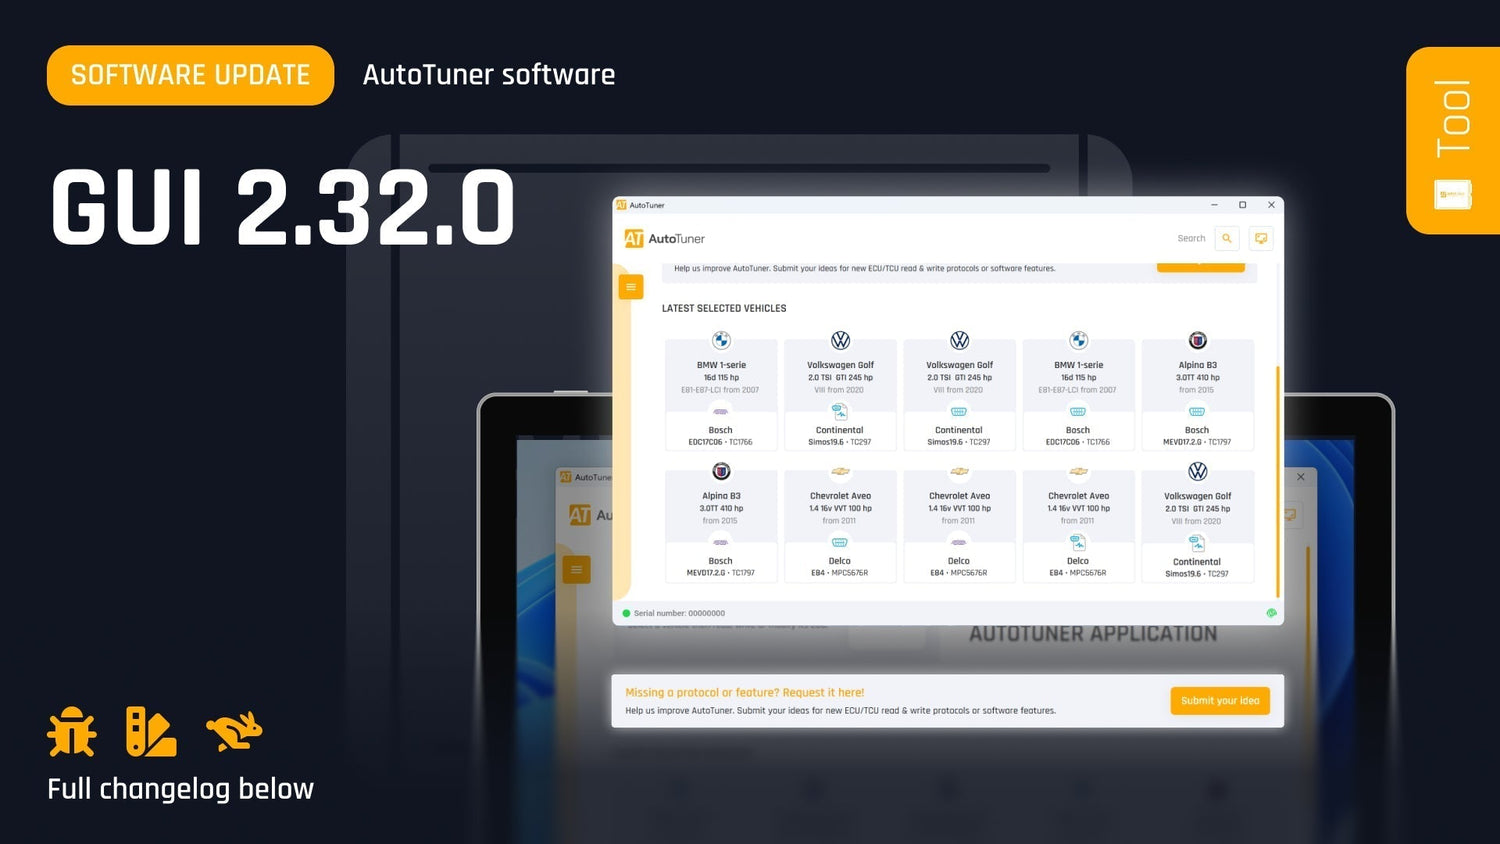
Task: Select purple bench icon on Chevrolet Aveo card
Action: 959,542
